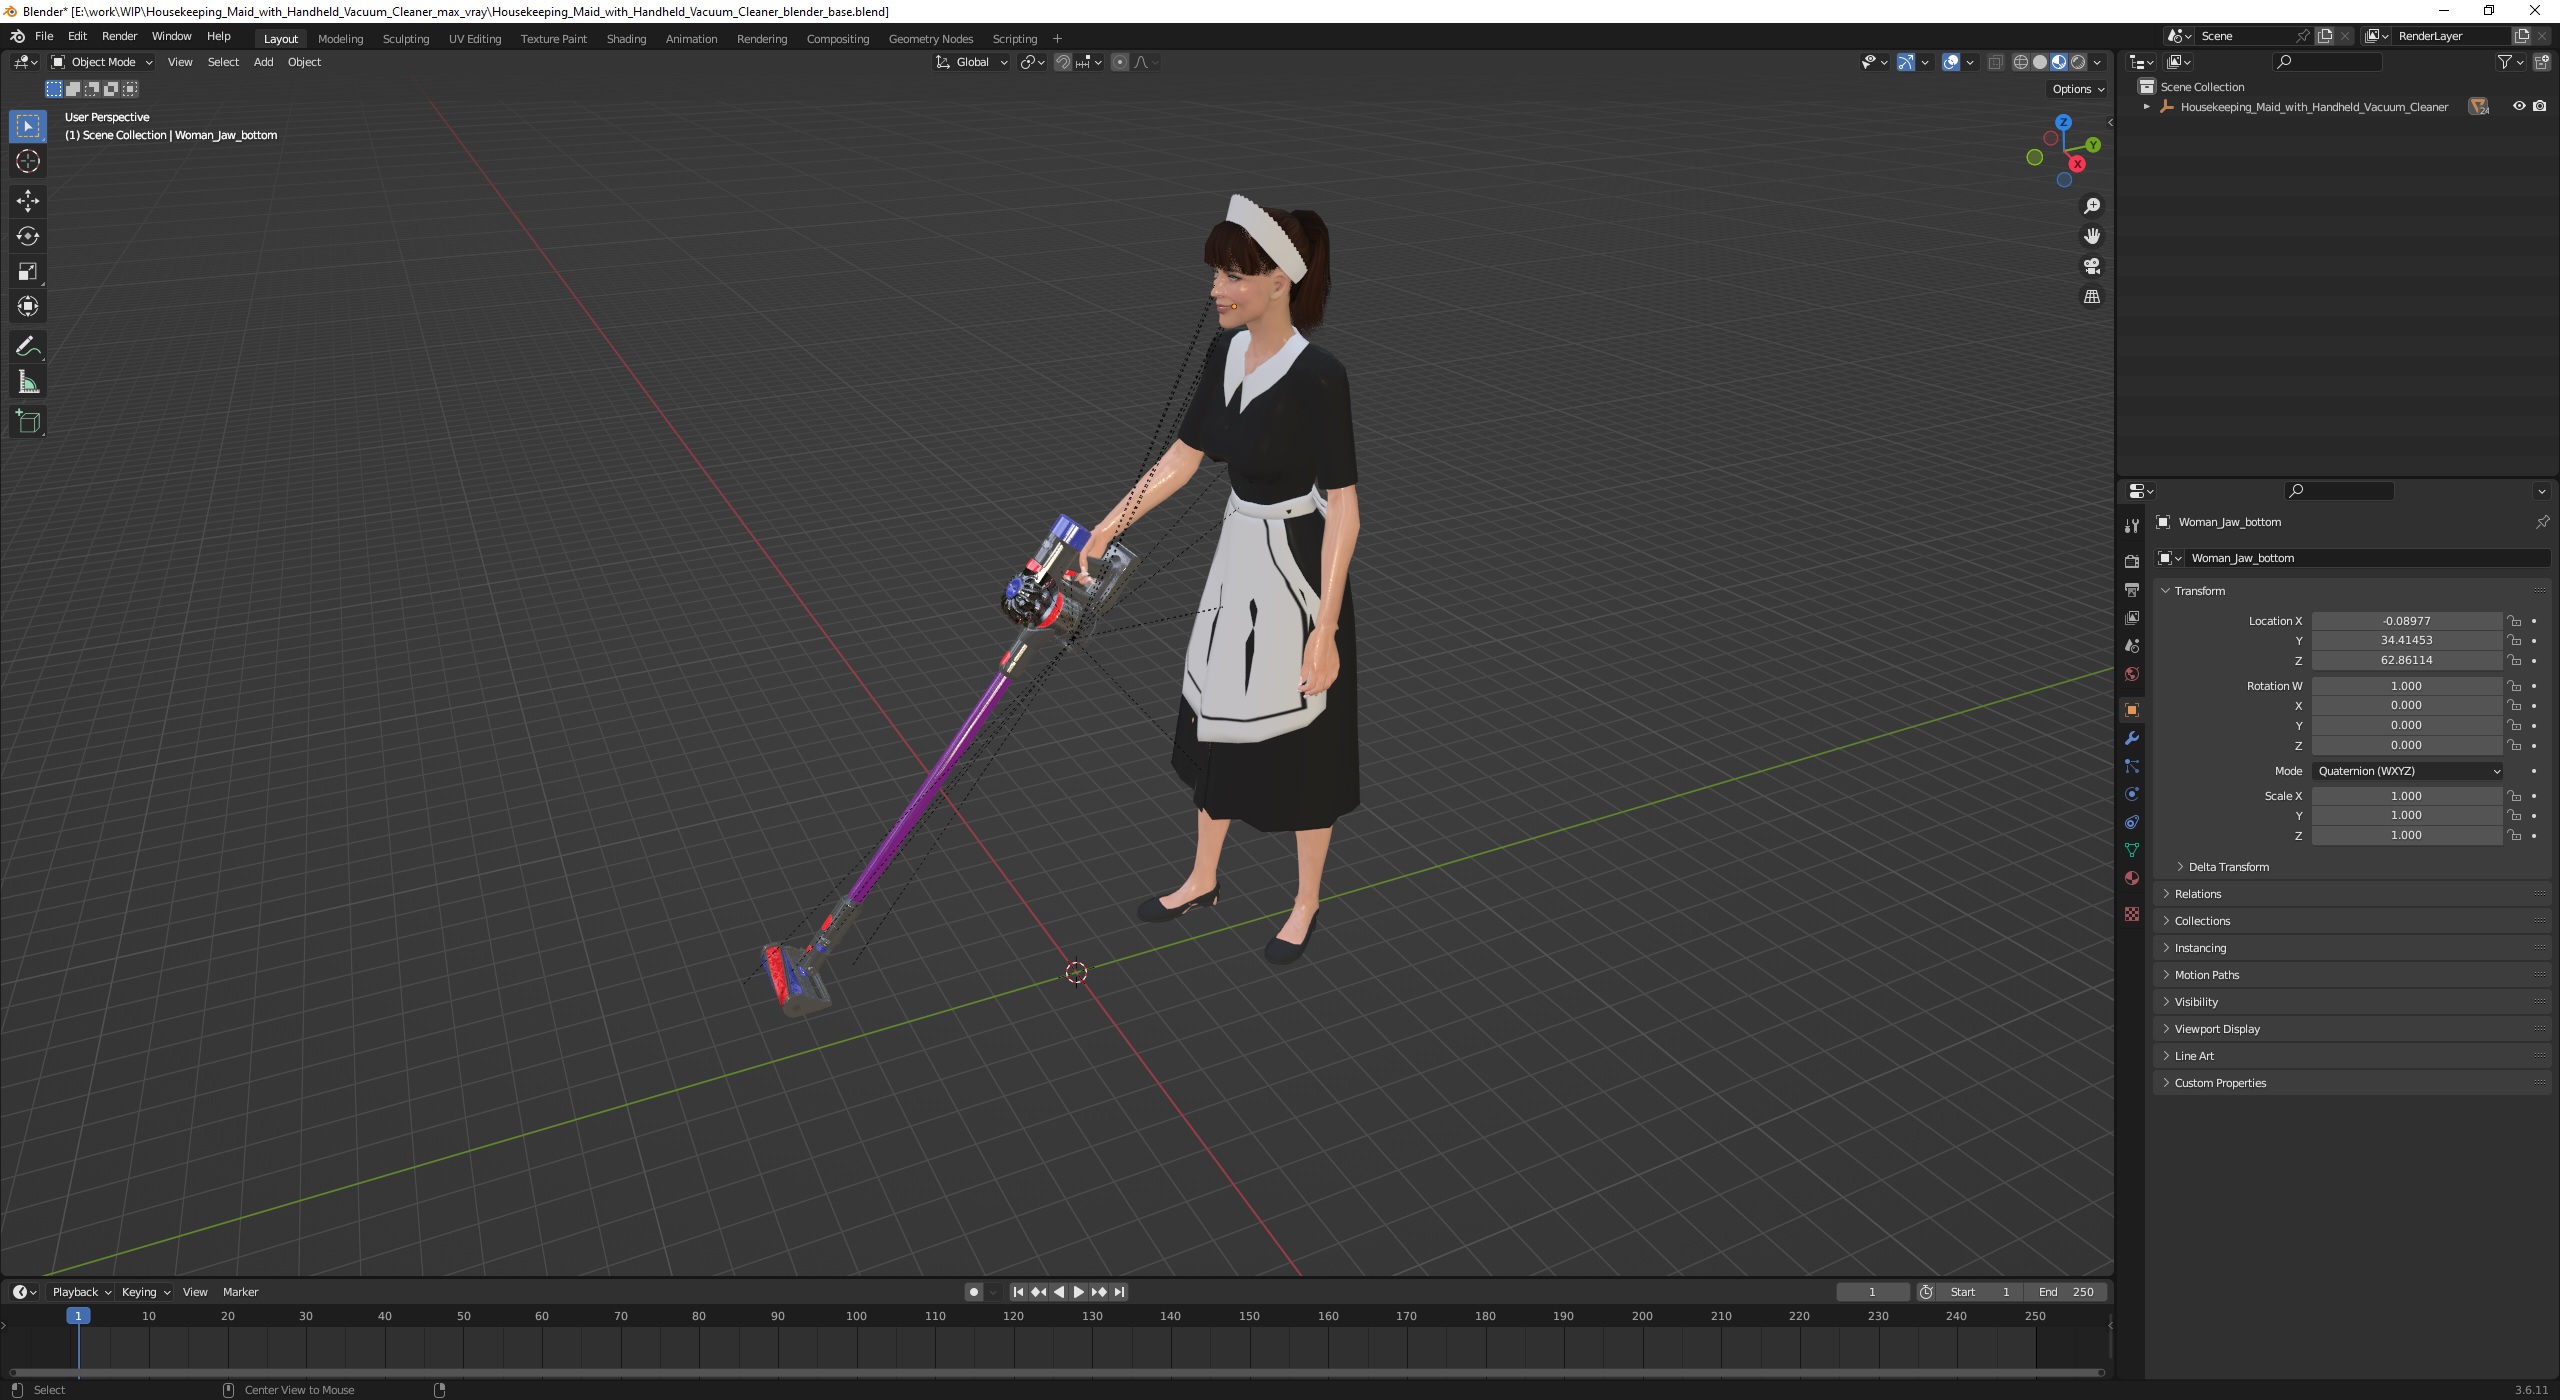Open the Material properties tab
Viewport: 2560px width, 1400px height.
(2132, 878)
